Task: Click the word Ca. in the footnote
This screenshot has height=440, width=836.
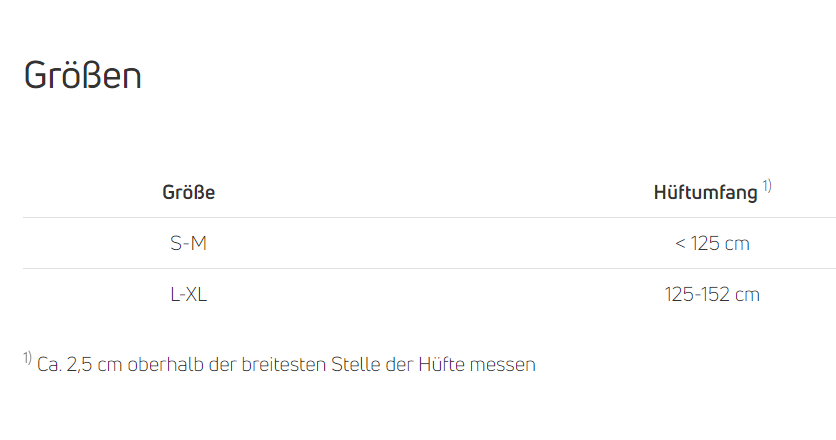Action: pos(49,365)
